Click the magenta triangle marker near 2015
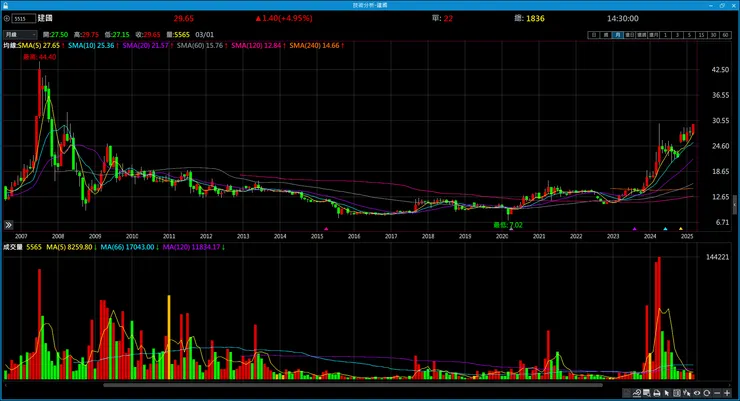 click(326, 229)
